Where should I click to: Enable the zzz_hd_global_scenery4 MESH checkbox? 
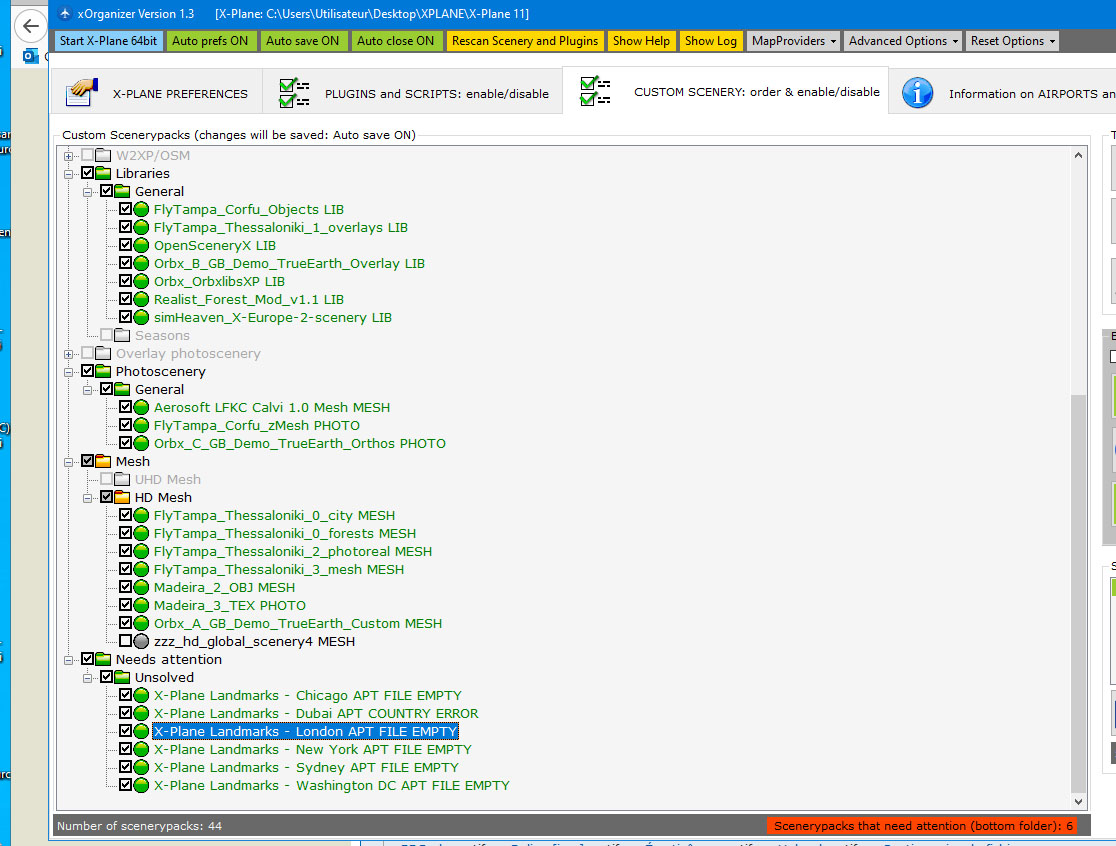pyautogui.click(x=125, y=640)
